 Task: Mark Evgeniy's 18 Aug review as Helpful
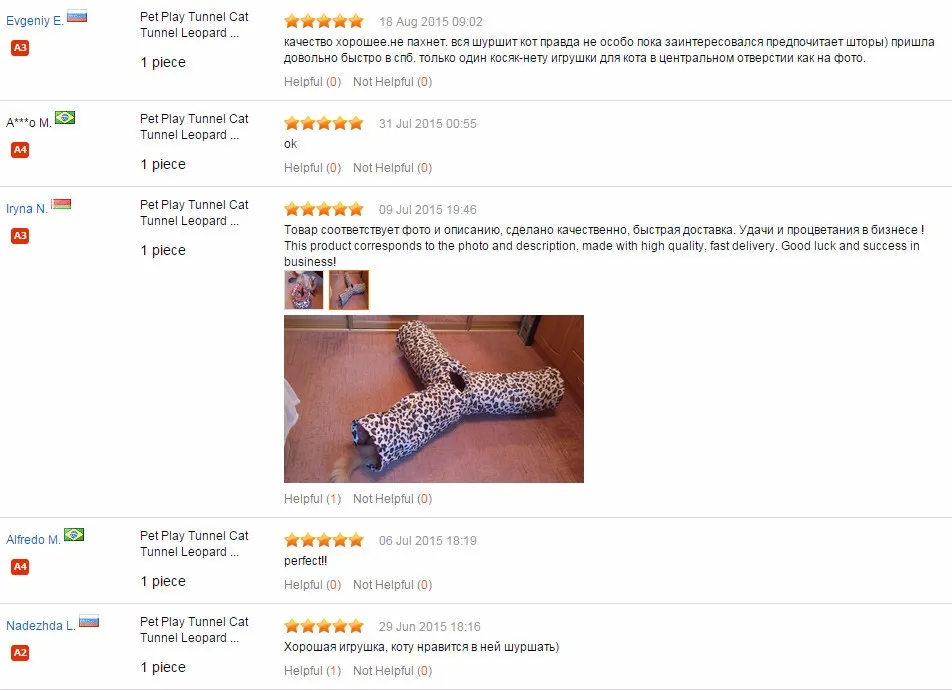pos(313,82)
